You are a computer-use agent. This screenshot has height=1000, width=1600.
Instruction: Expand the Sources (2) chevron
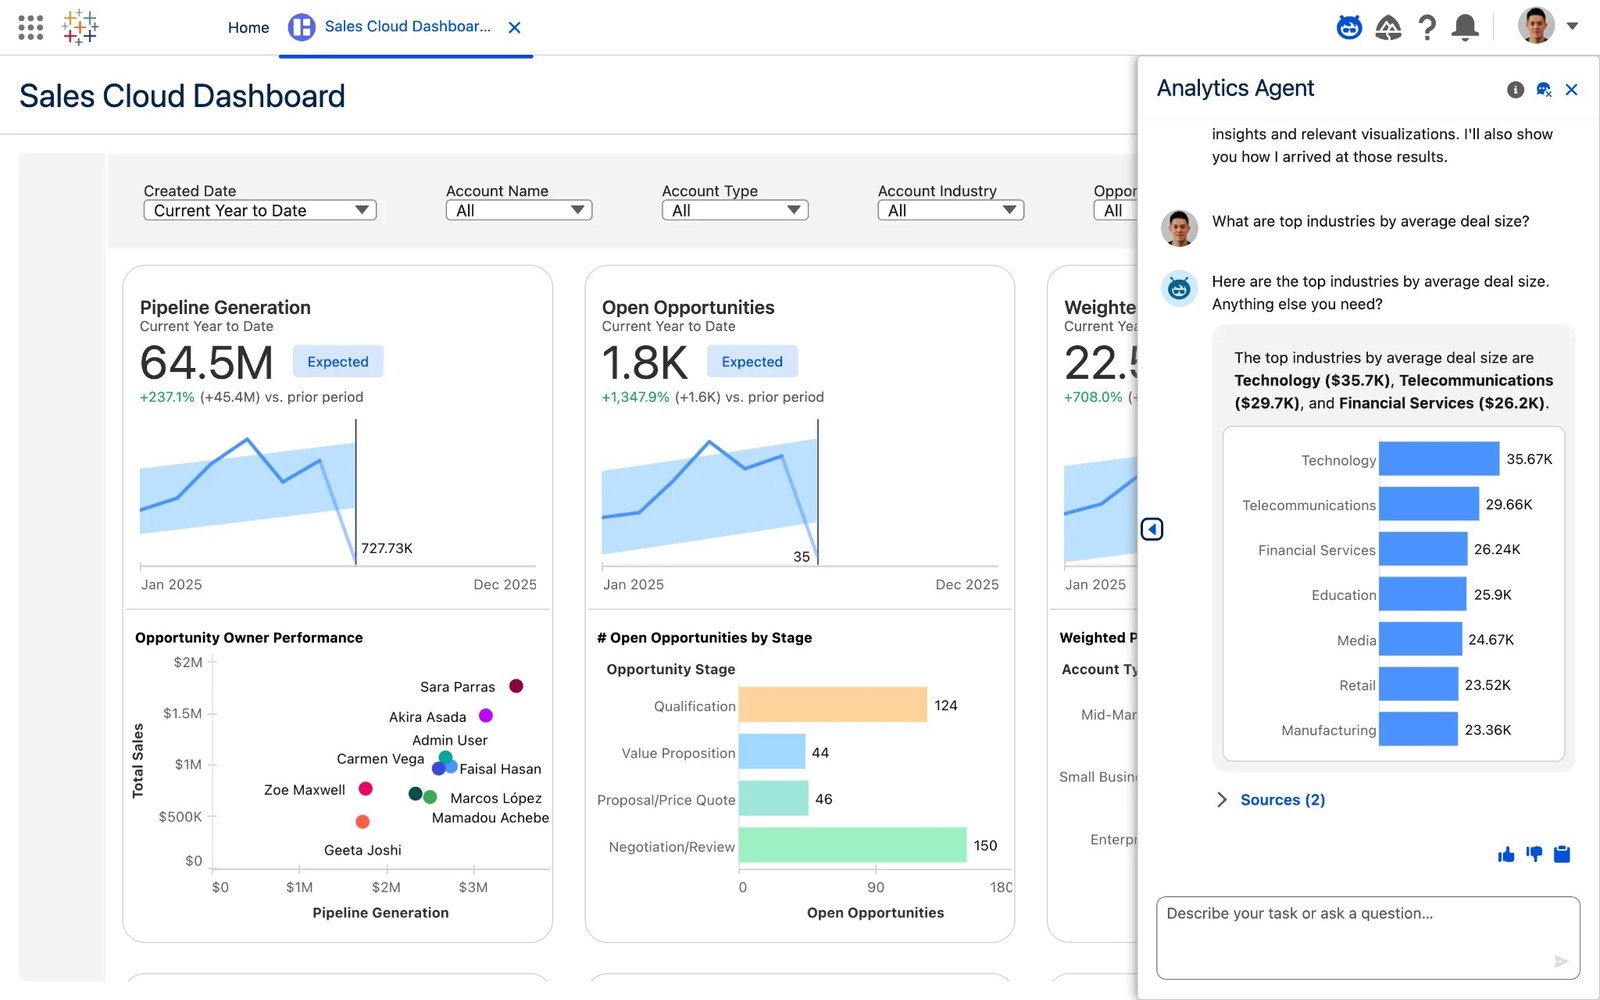[1221, 799]
